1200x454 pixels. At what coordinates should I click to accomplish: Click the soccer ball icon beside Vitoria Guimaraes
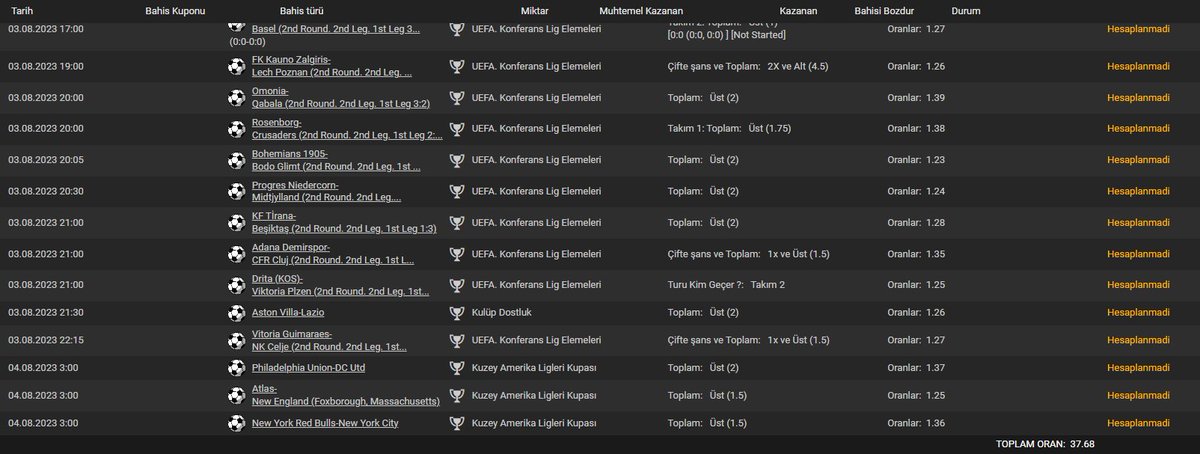pyautogui.click(x=236, y=340)
